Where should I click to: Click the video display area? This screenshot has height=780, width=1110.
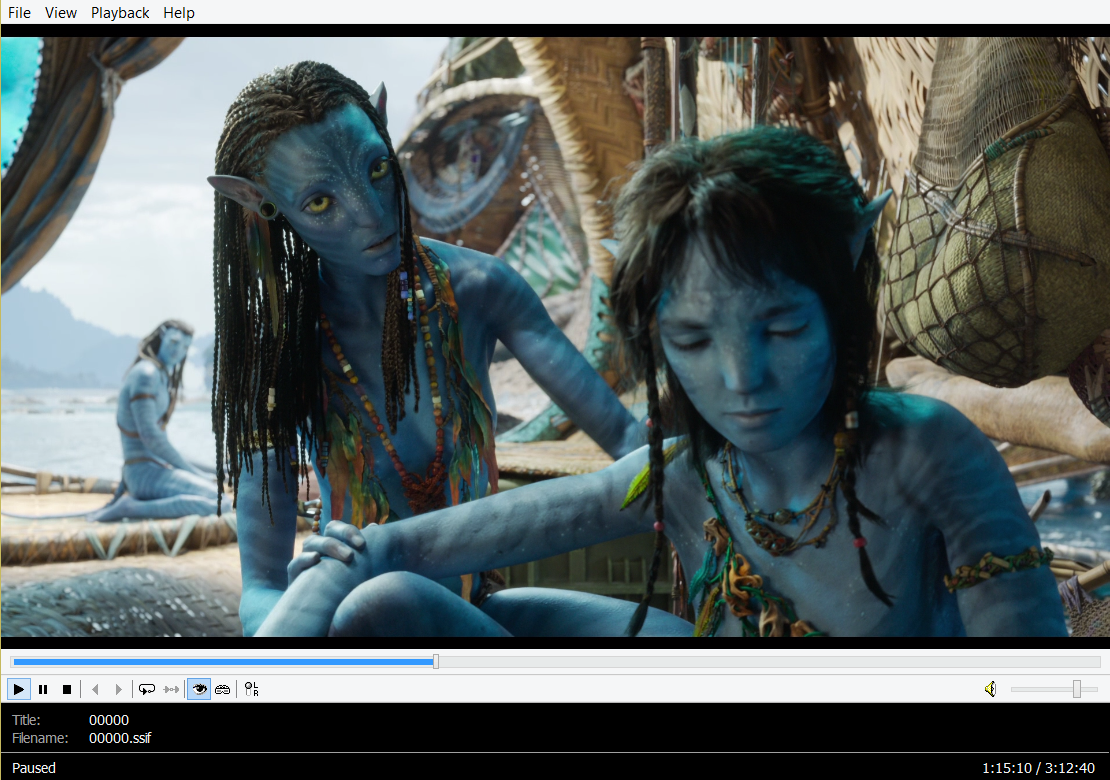click(x=555, y=336)
